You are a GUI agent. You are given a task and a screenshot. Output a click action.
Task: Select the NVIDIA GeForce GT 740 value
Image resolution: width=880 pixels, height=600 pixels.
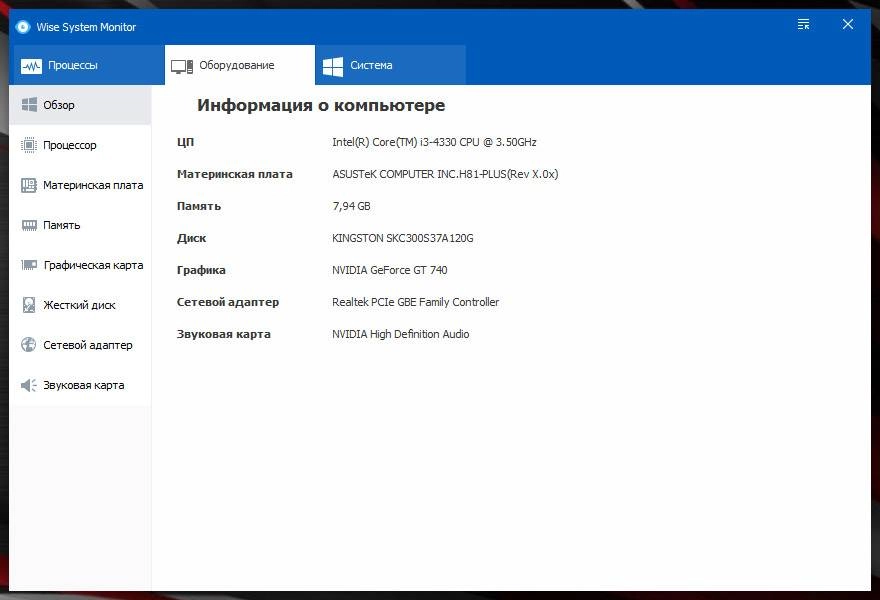coord(389,270)
